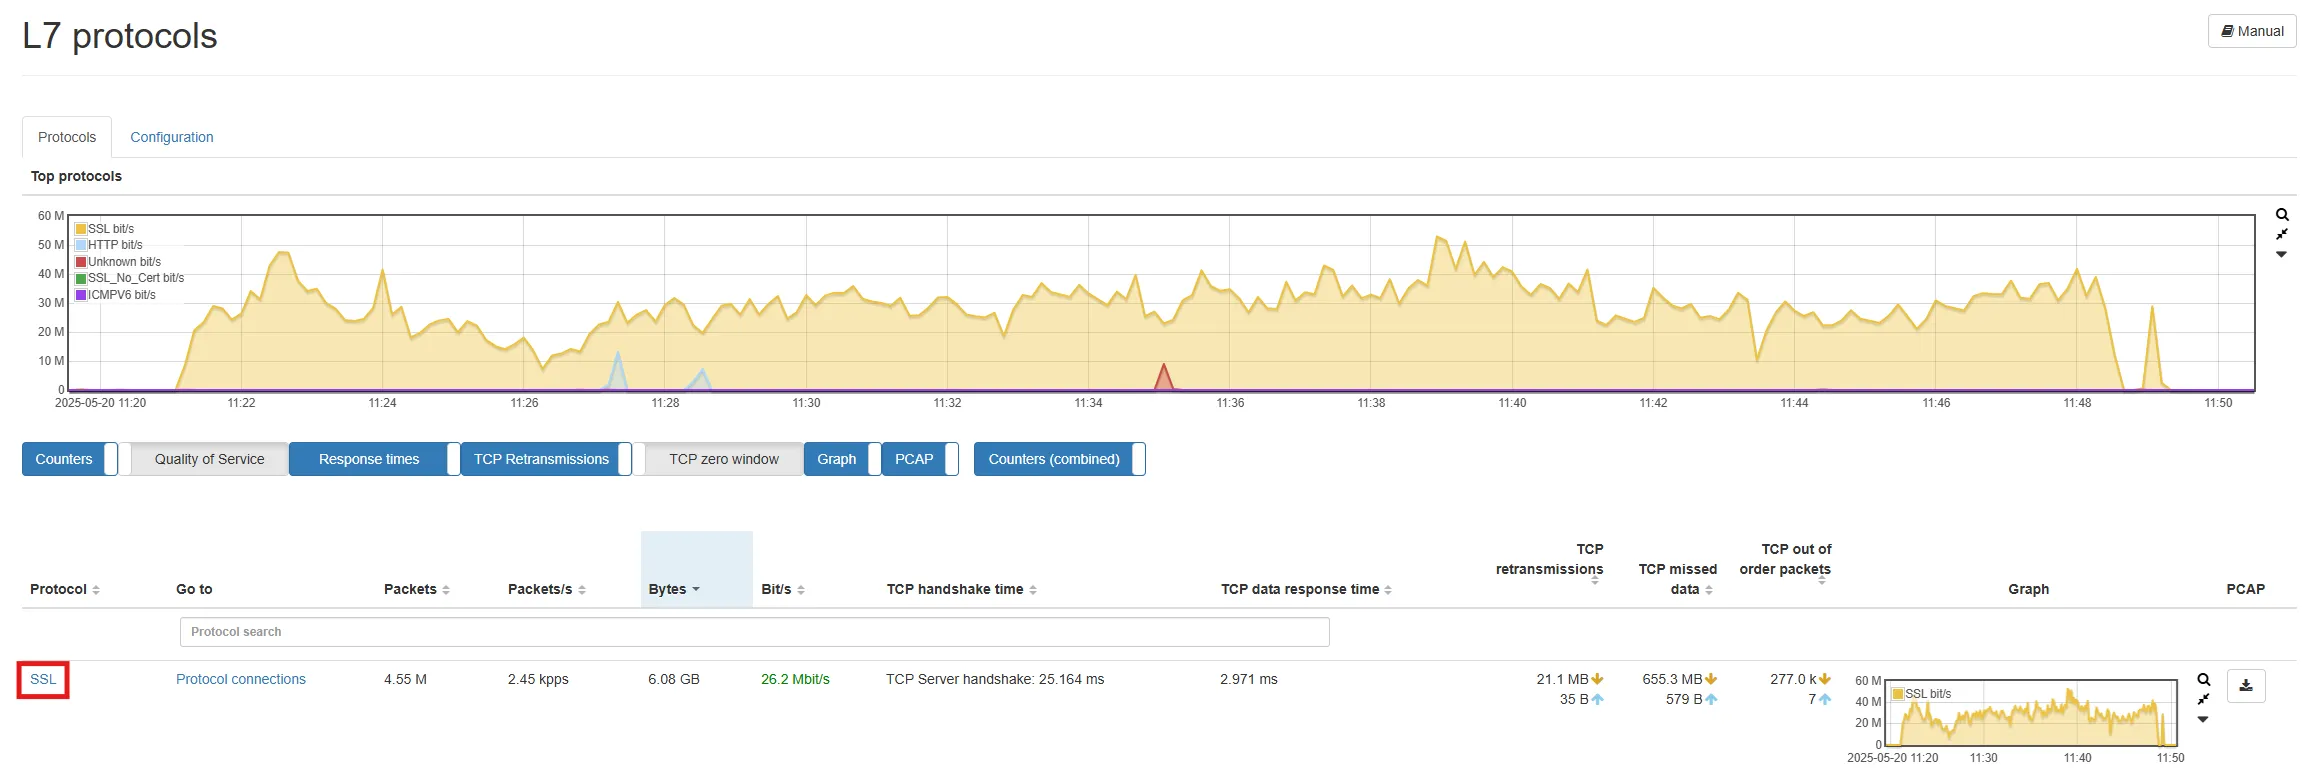Select the Protocols tab
Viewport: 2317px width, 771px height.
(67, 137)
